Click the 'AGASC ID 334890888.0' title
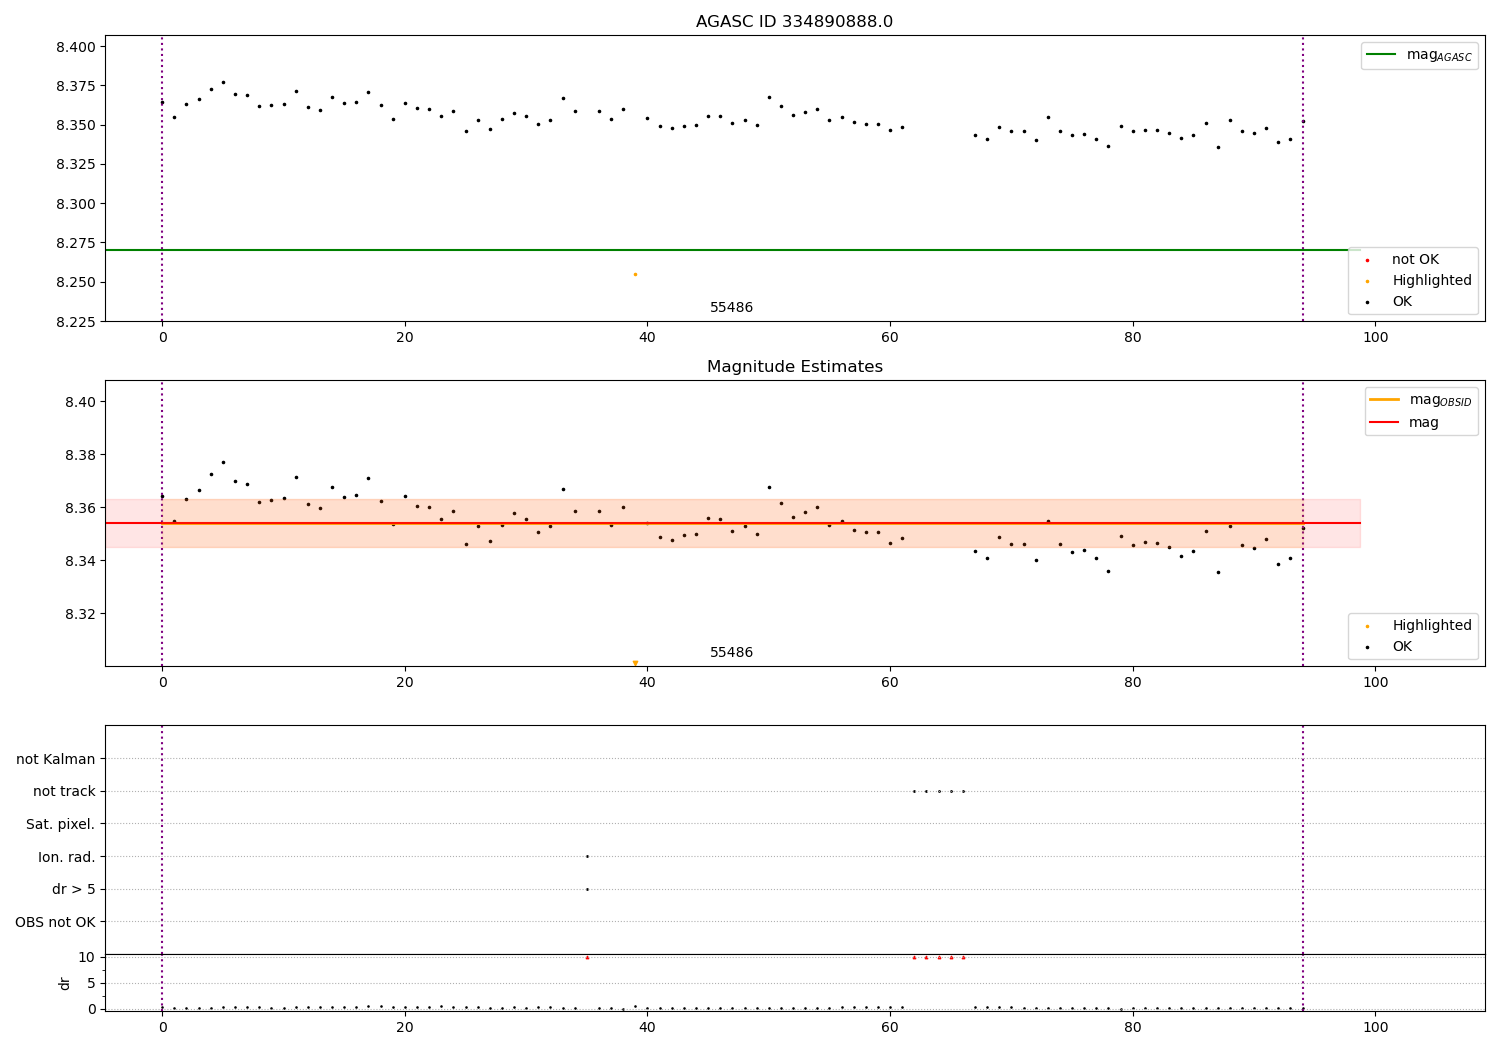Viewport: 1500px width, 1050px height. pos(794,22)
